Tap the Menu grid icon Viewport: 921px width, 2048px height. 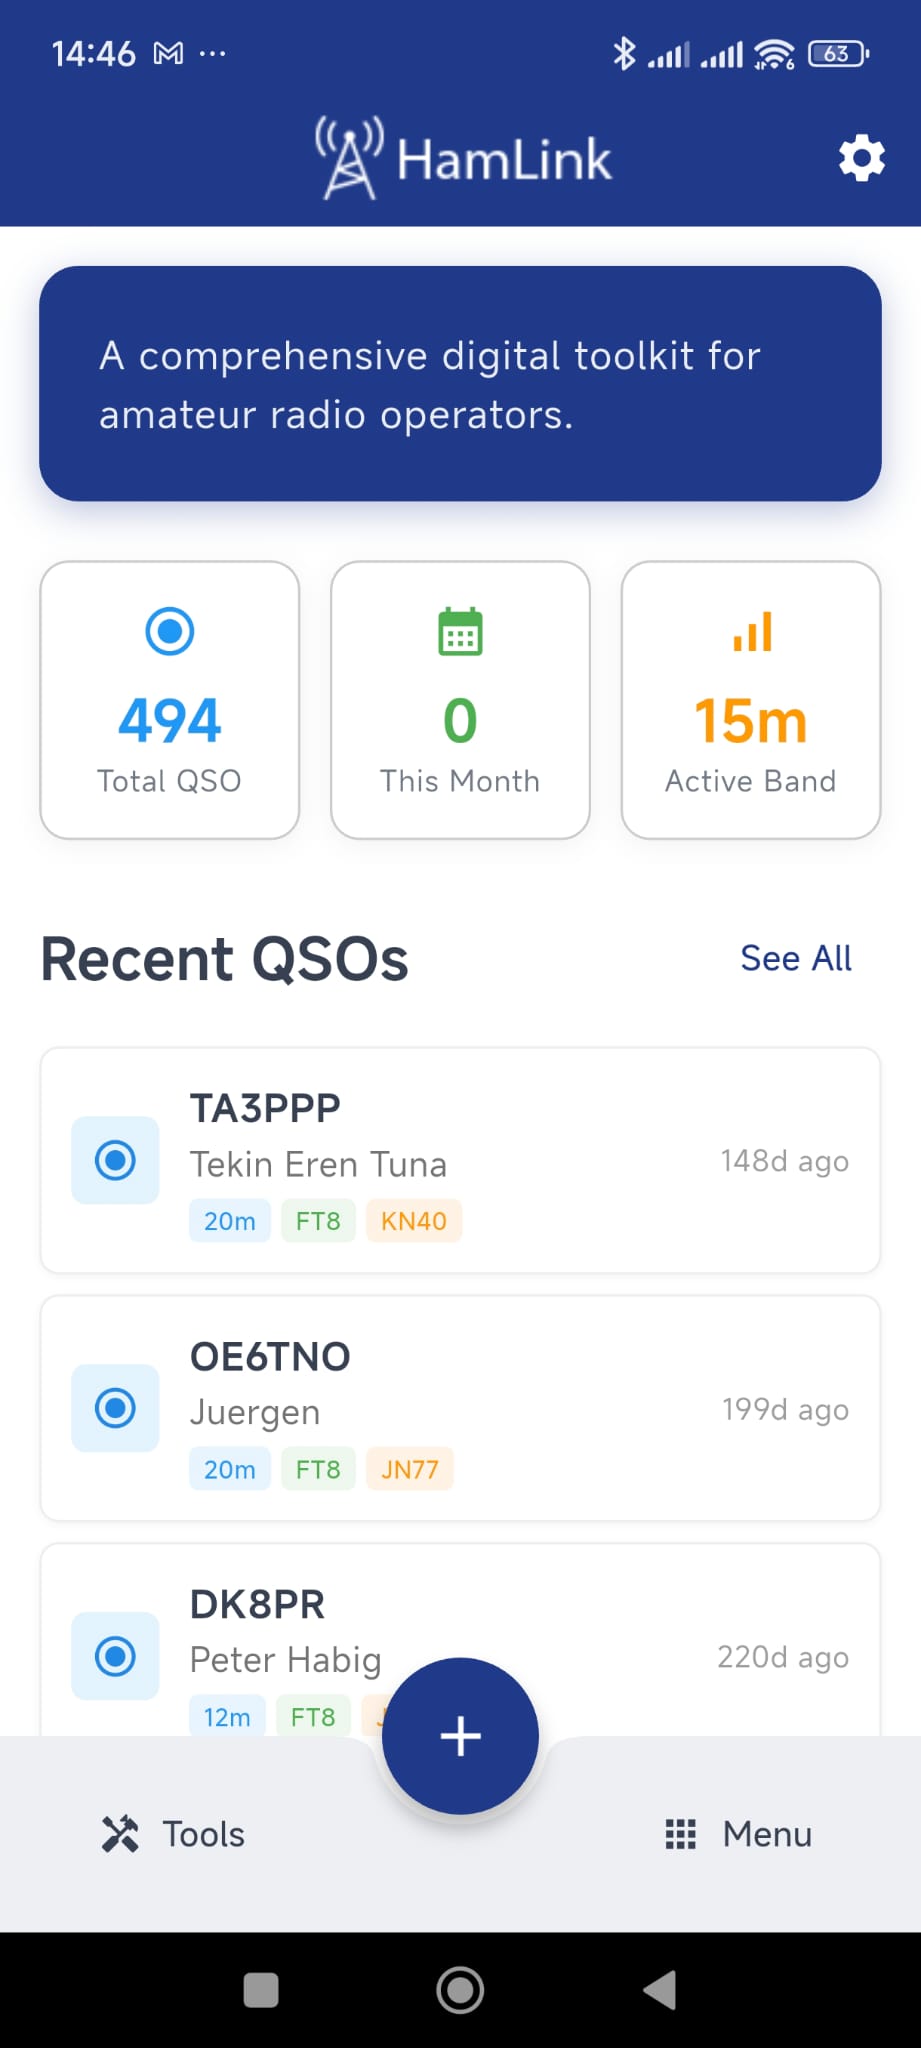(681, 1834)
